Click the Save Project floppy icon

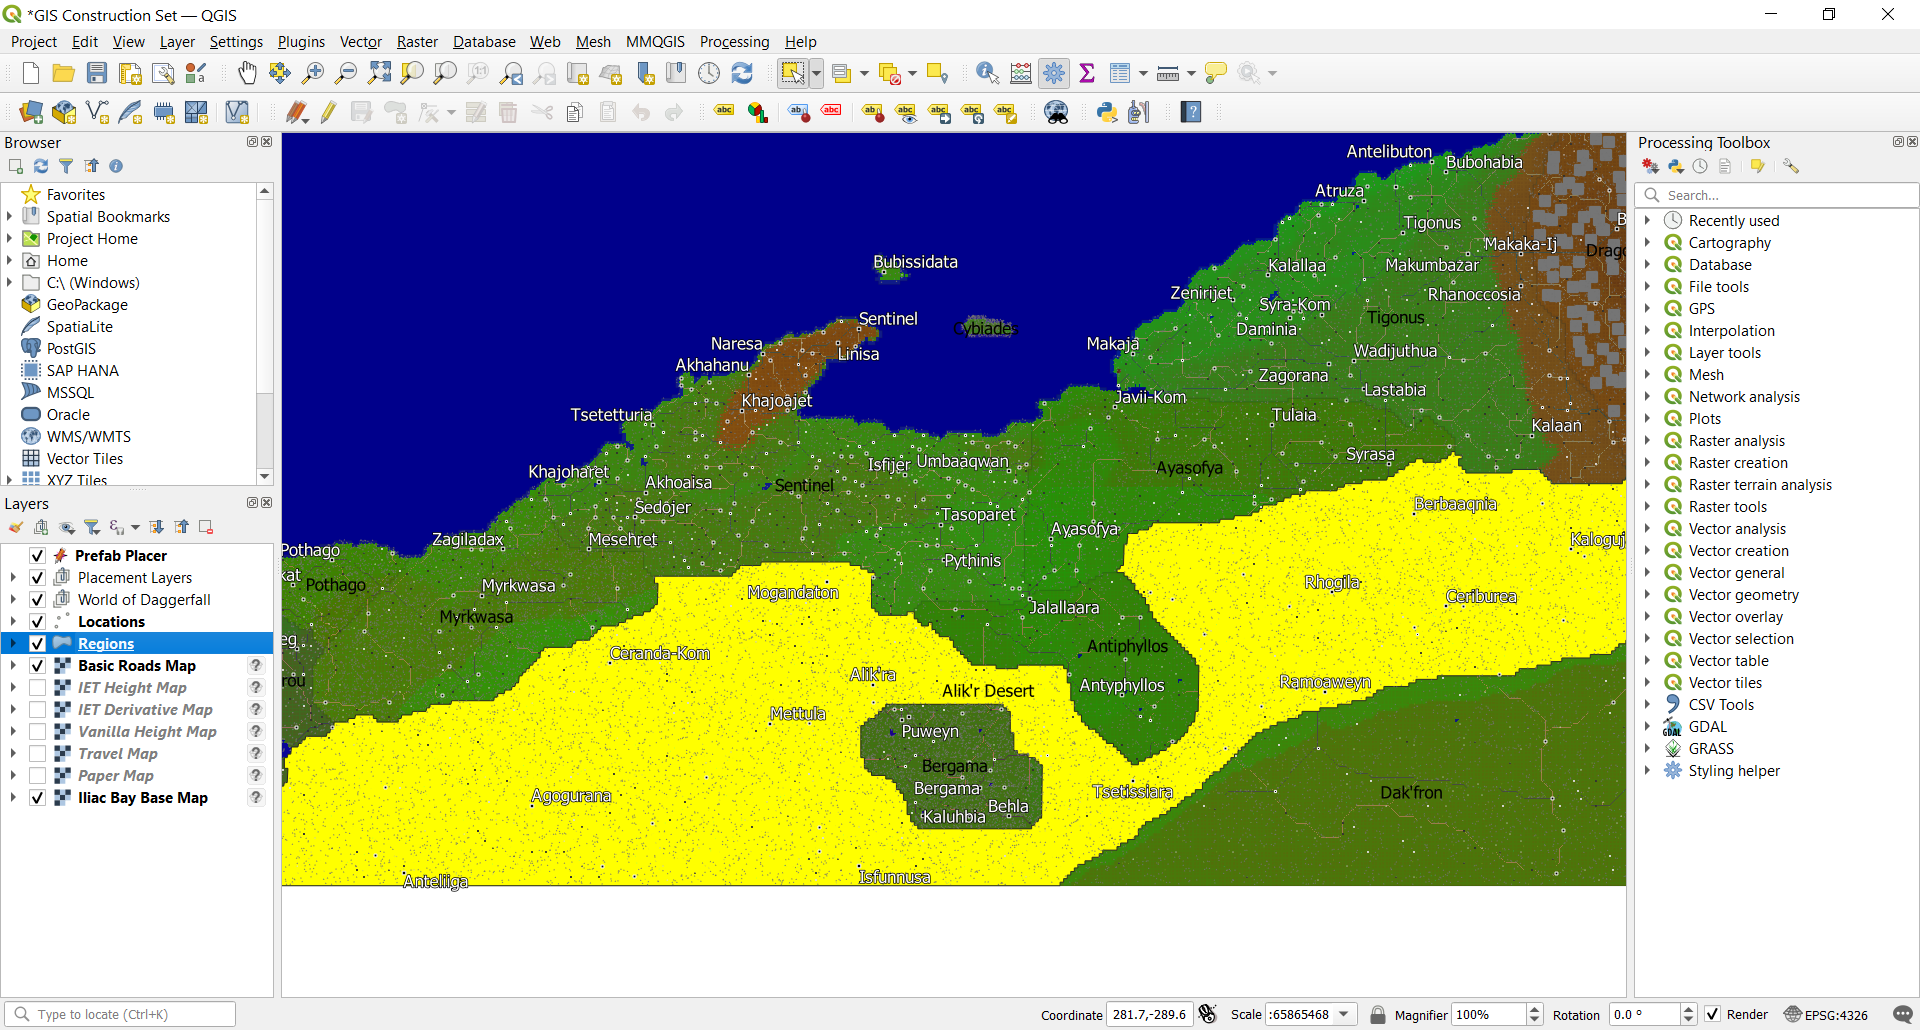point(97,73)
